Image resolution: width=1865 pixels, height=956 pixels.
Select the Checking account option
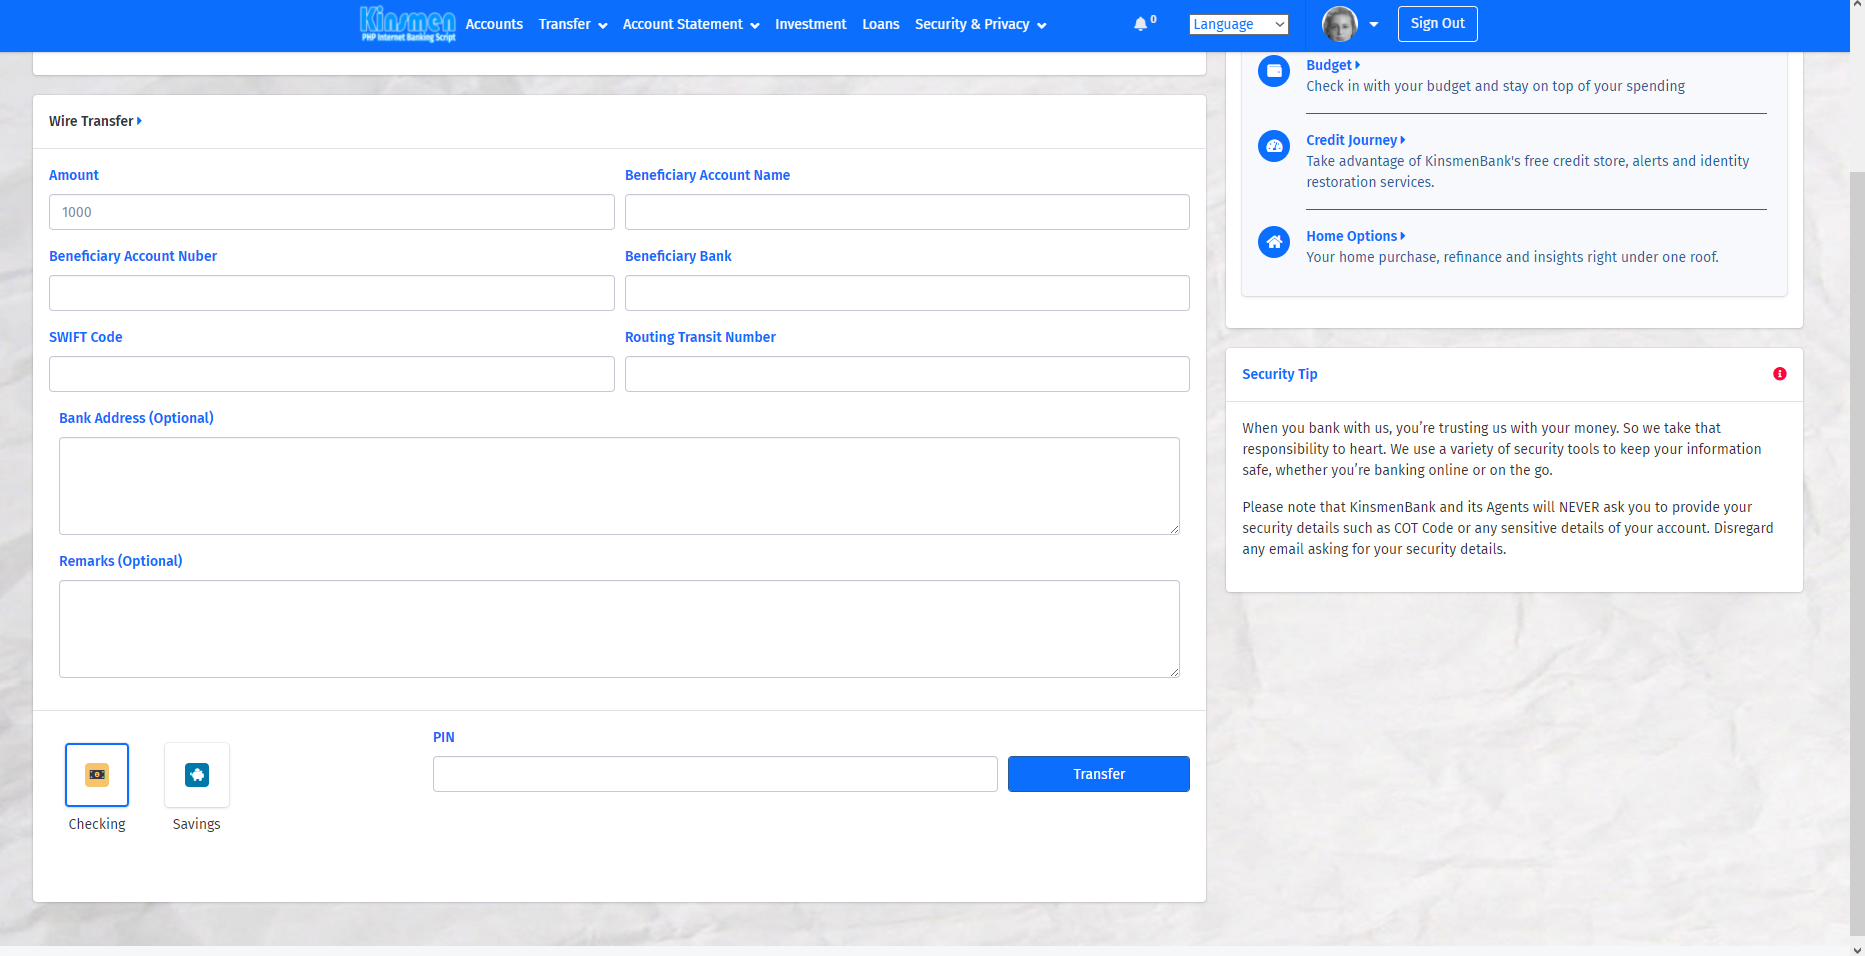(97, 775)
